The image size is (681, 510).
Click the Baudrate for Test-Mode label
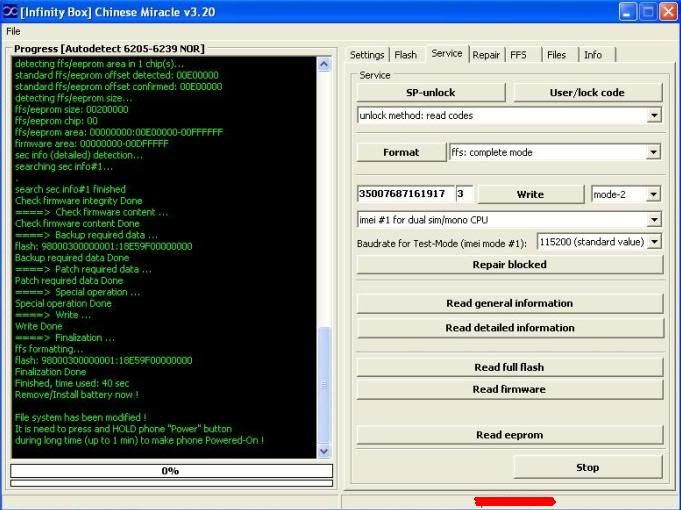point(442,244)
